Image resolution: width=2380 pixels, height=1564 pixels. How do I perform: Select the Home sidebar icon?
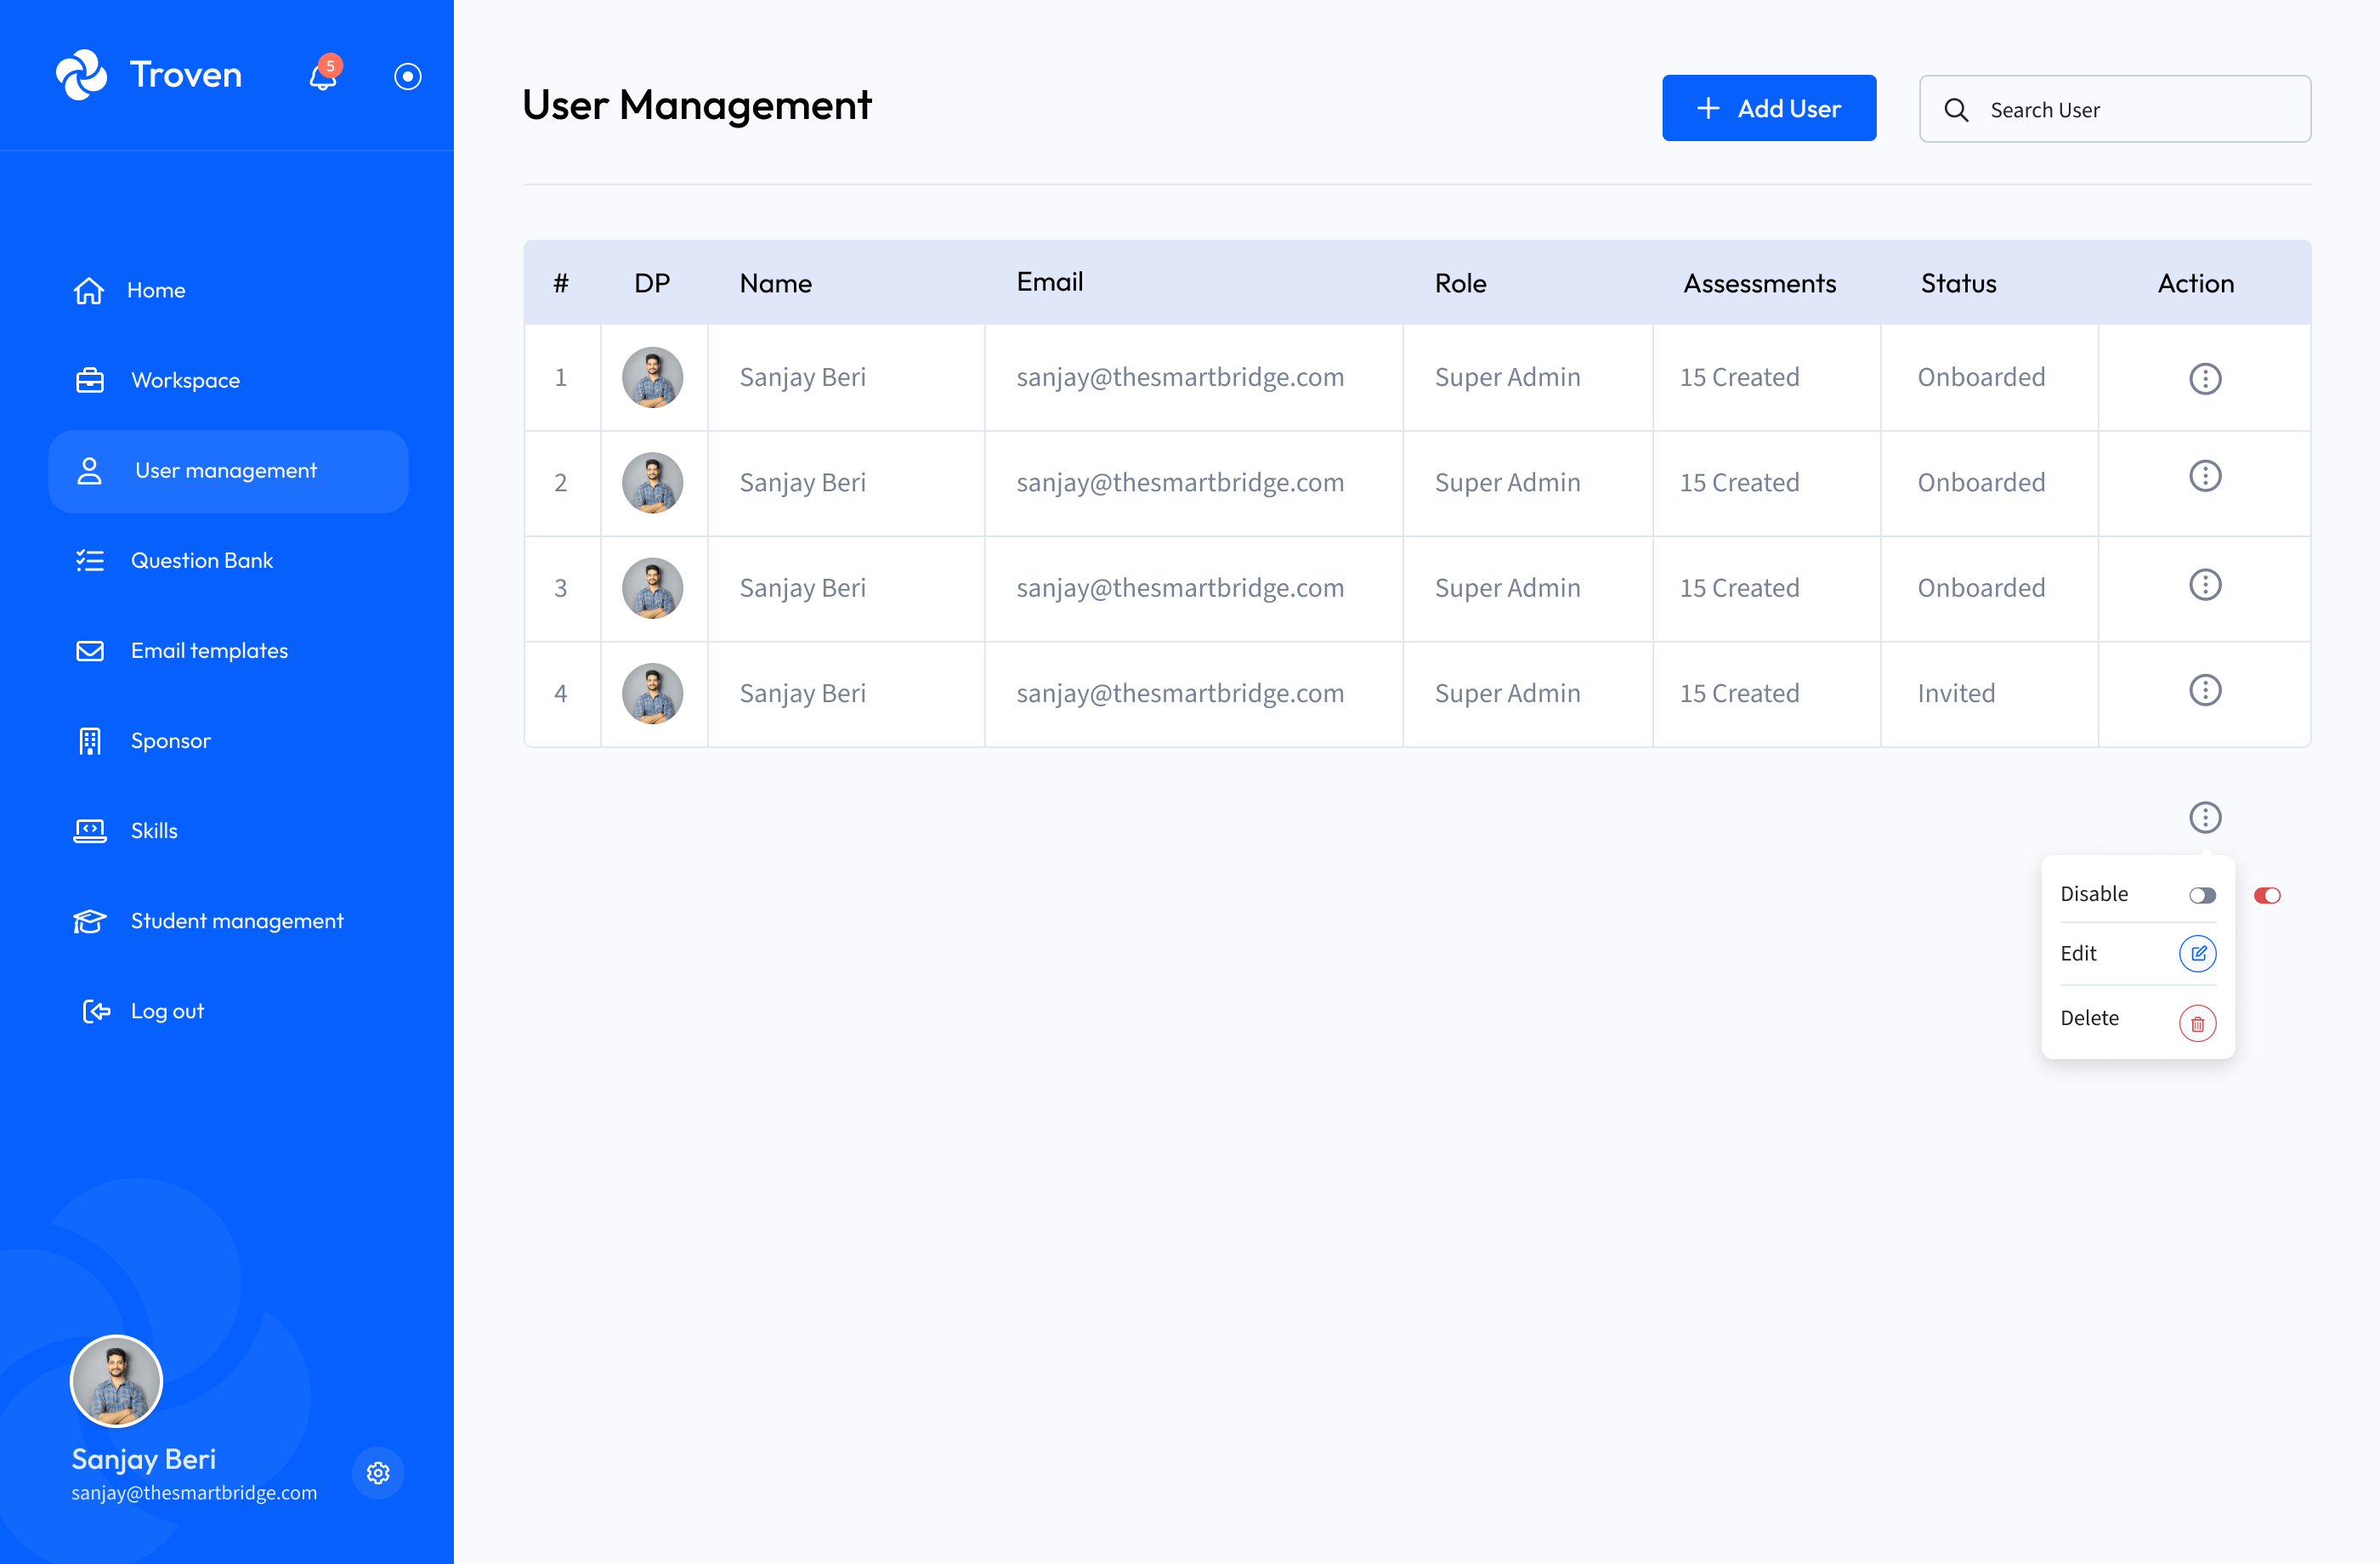pos(90,290)
